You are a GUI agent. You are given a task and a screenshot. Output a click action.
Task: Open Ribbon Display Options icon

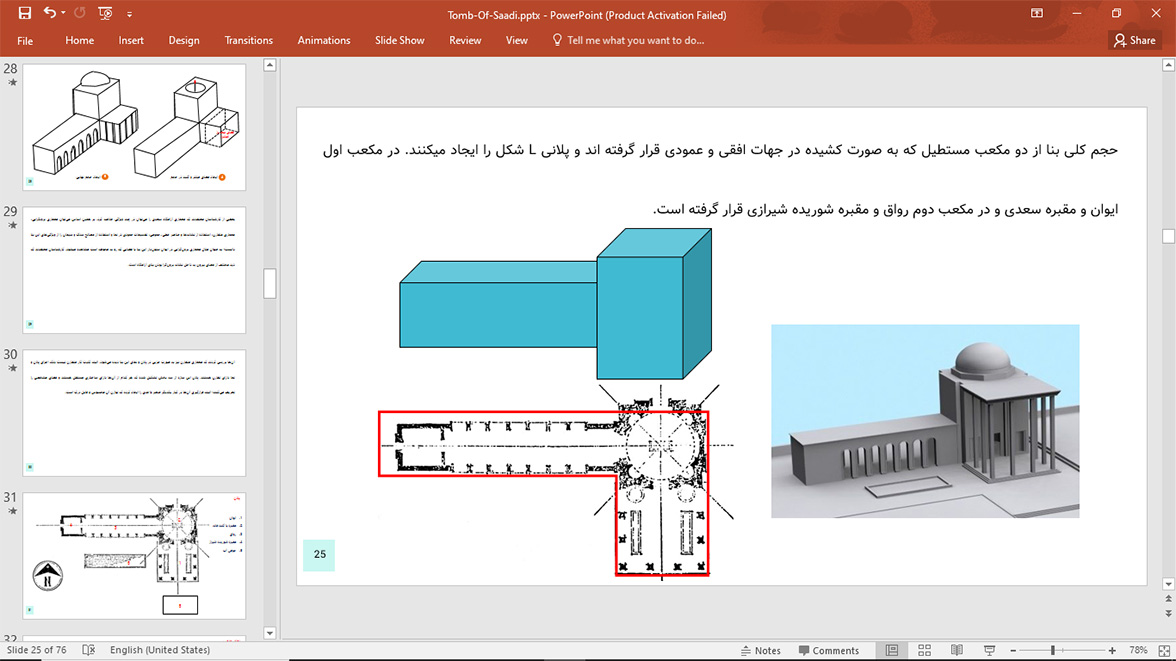pos(1037,14)
